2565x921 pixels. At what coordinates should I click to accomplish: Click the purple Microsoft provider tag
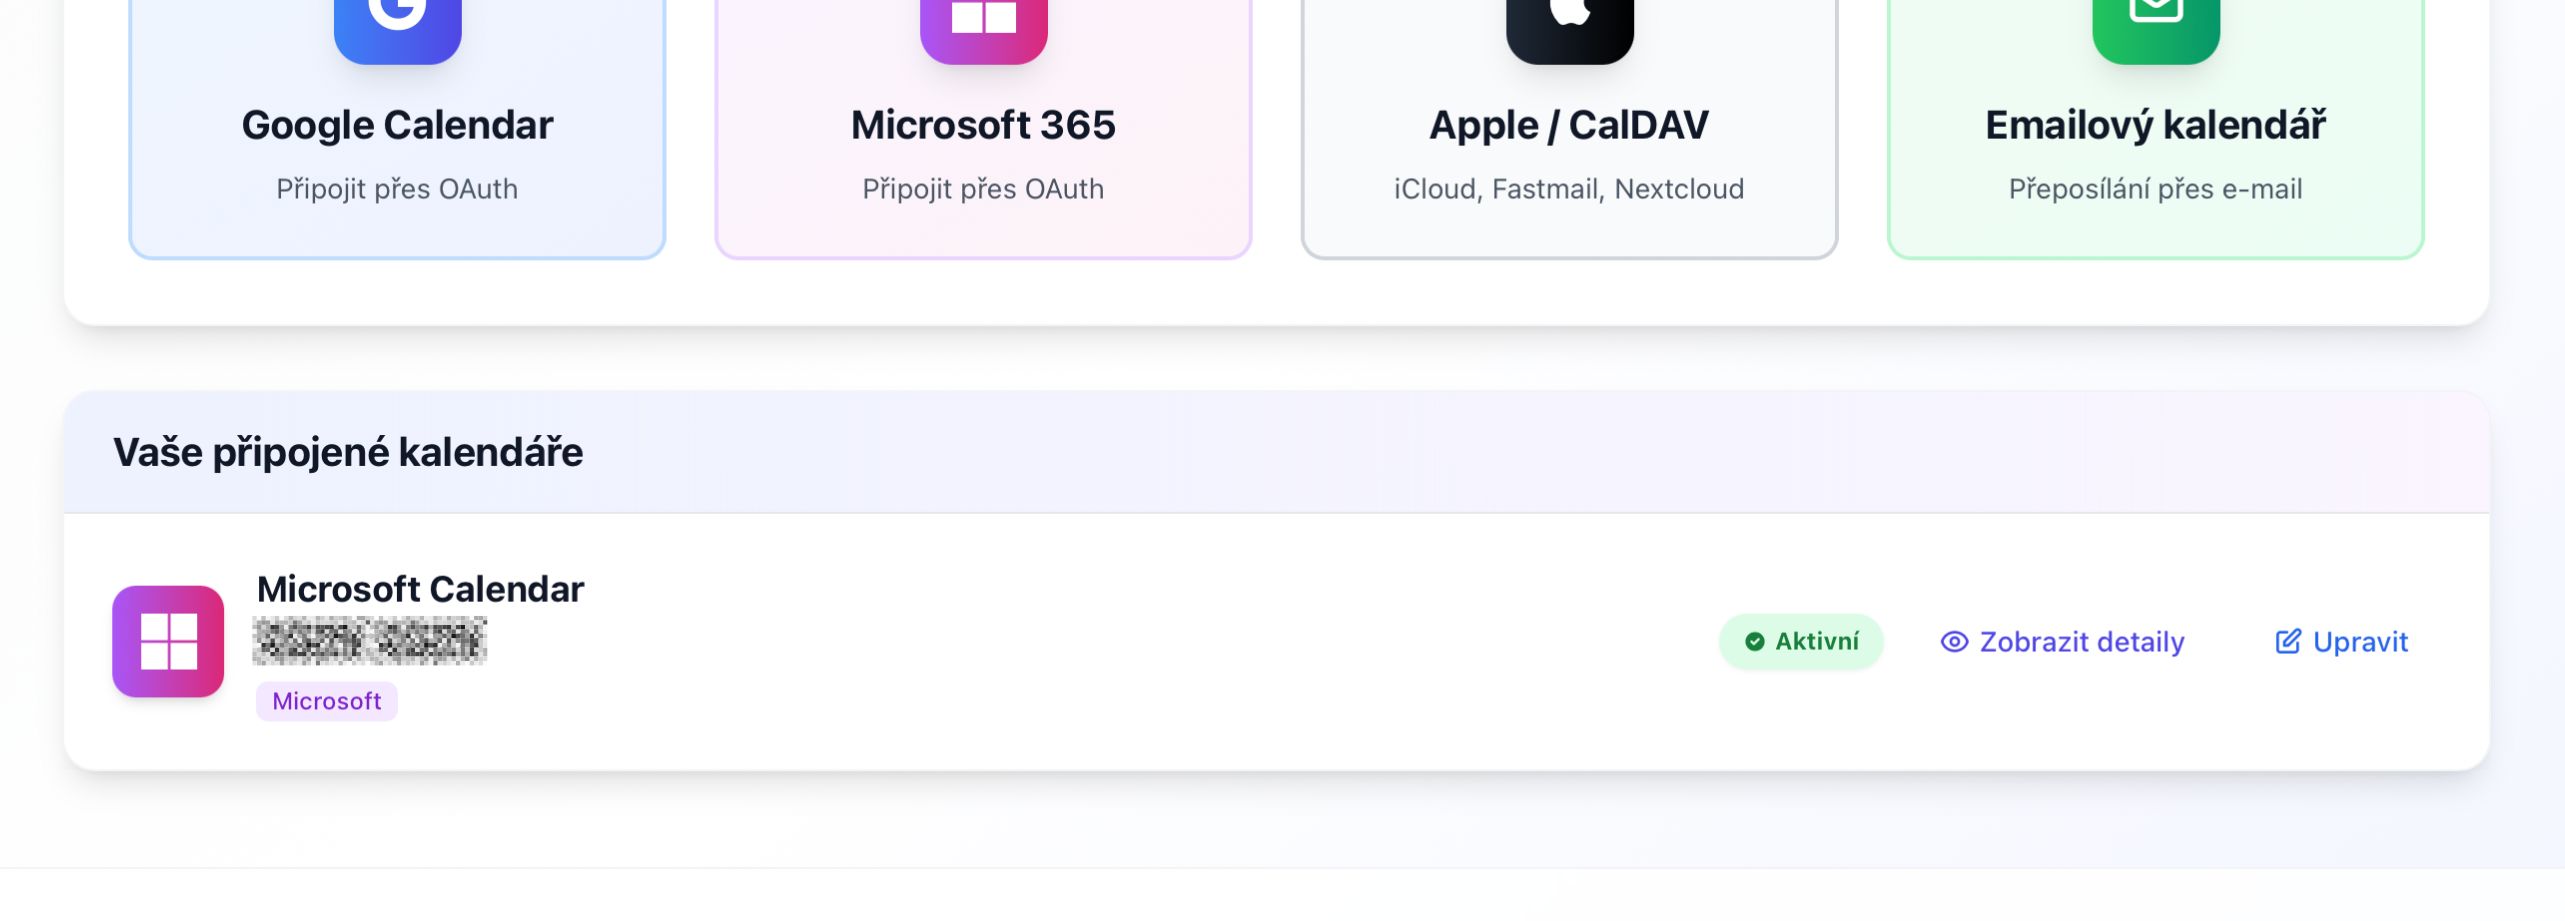326,701
